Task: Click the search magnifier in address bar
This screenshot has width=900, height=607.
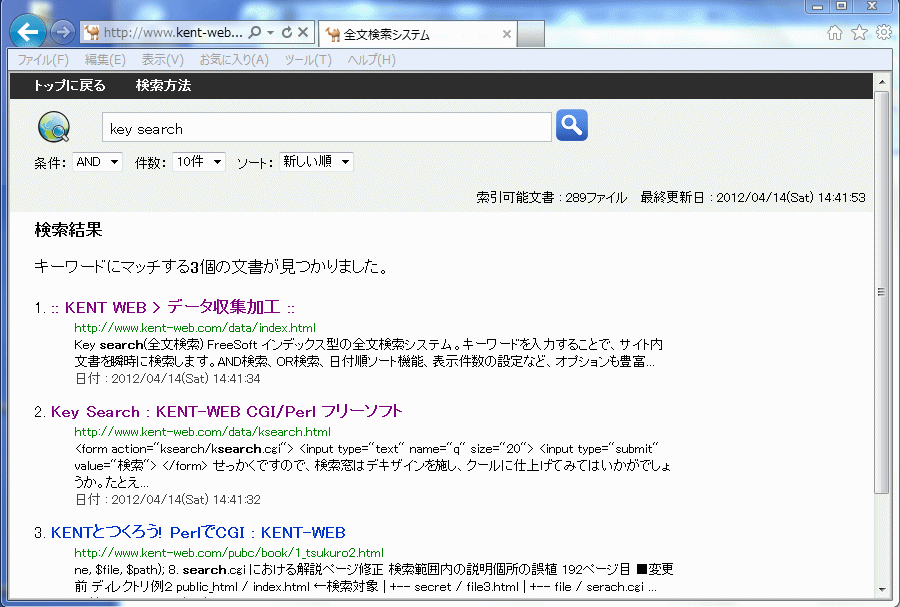Action: pyautogui.click(x=255, y=33)
